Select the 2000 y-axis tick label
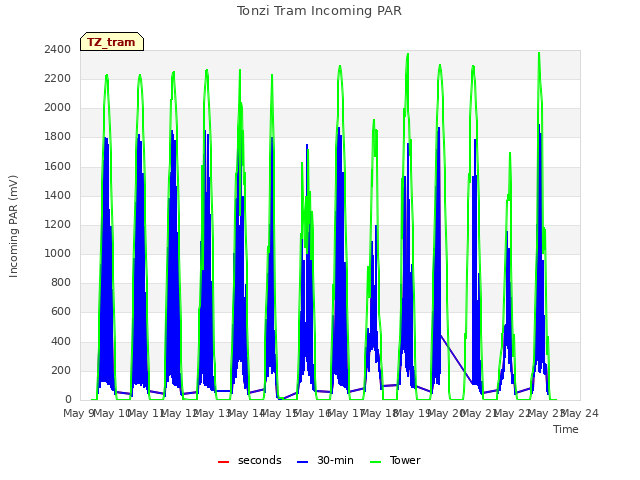Viewport: 640px width, 480px height. coord(58,107)
